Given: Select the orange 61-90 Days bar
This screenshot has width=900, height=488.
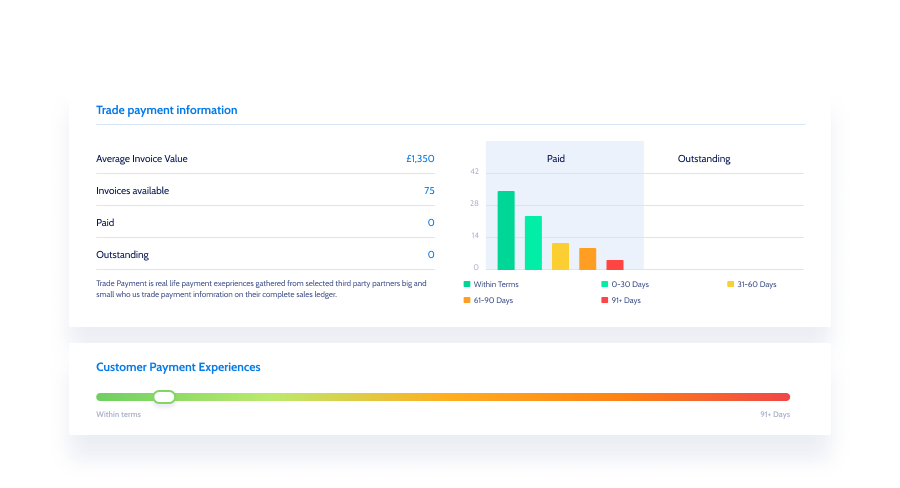Looking at the screenshot, I should pos(587,259).
